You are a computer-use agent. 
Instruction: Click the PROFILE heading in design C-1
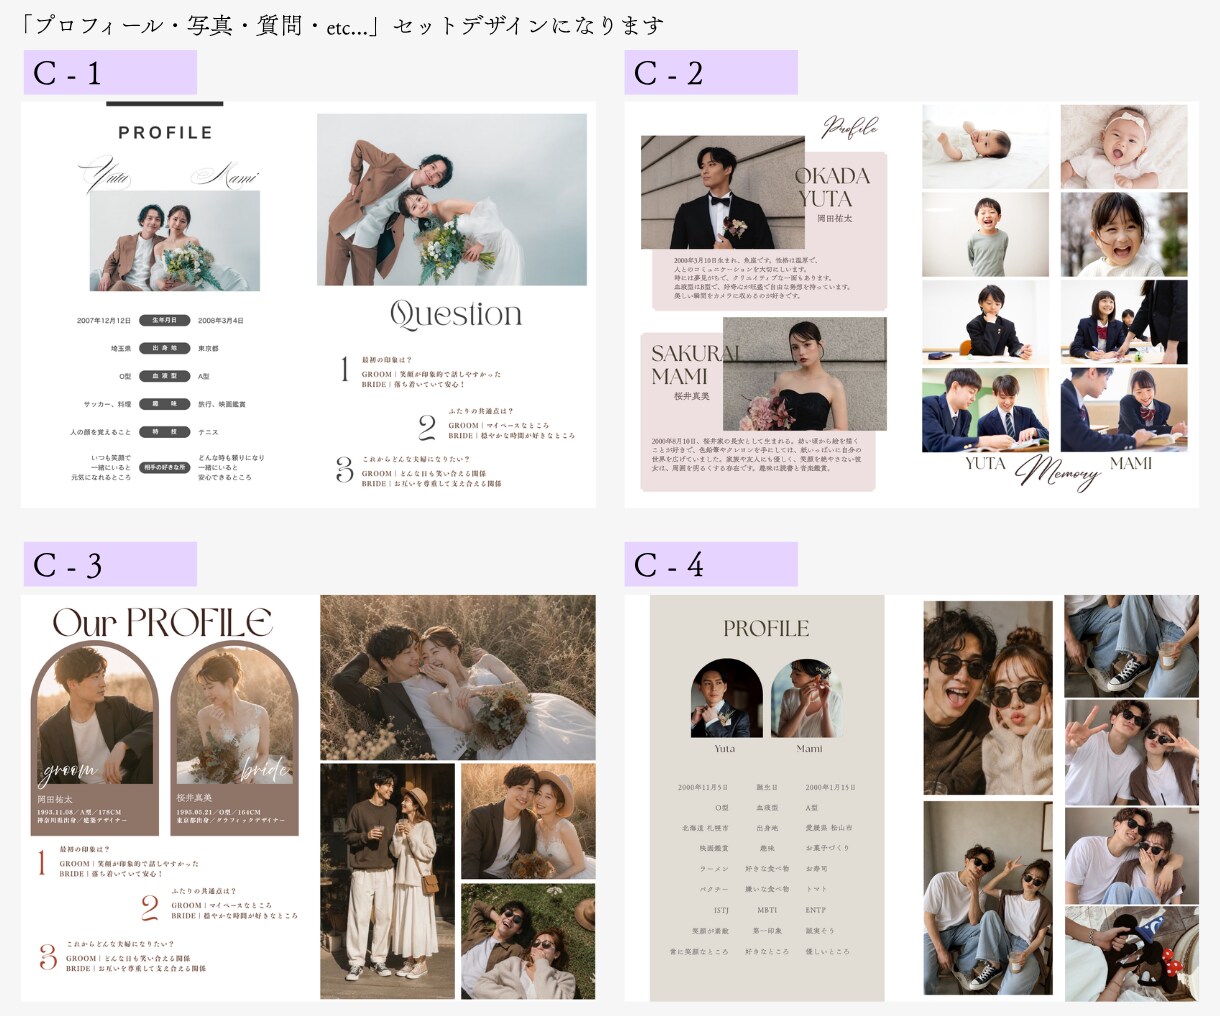(165, 133)
